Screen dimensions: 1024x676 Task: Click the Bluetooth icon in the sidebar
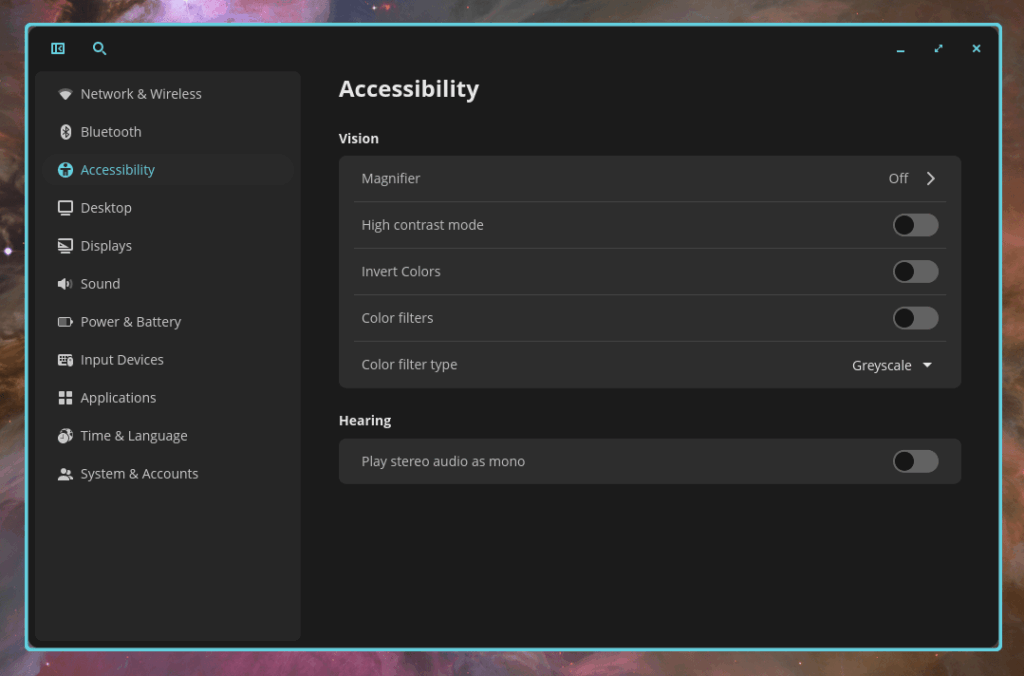point(65,131)
